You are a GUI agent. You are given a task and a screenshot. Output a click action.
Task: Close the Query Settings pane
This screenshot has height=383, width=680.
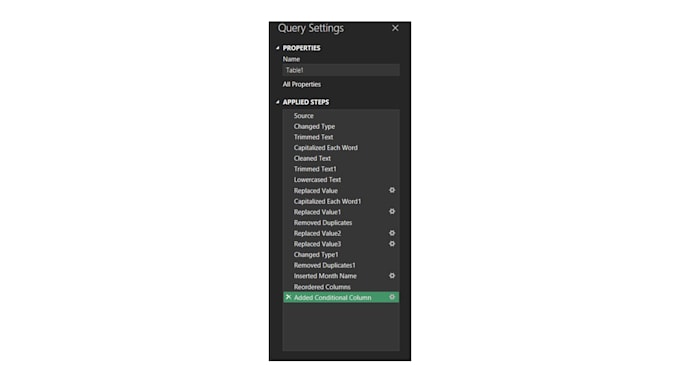[395, 28]
